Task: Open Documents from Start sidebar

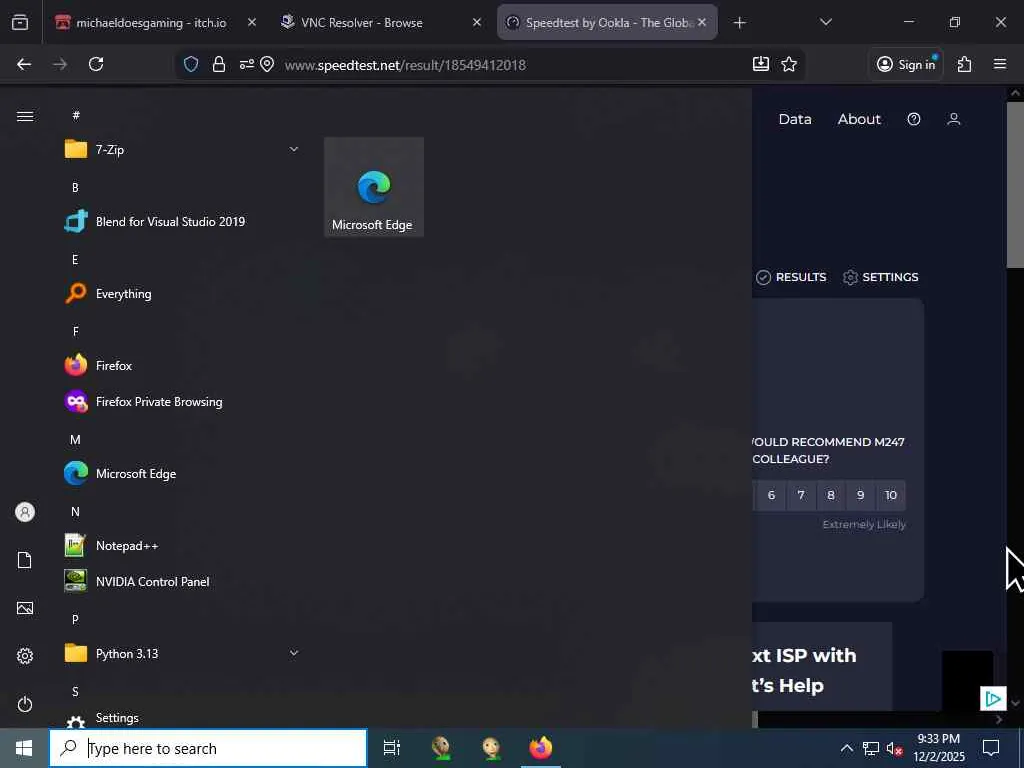Action: point(25,560)
